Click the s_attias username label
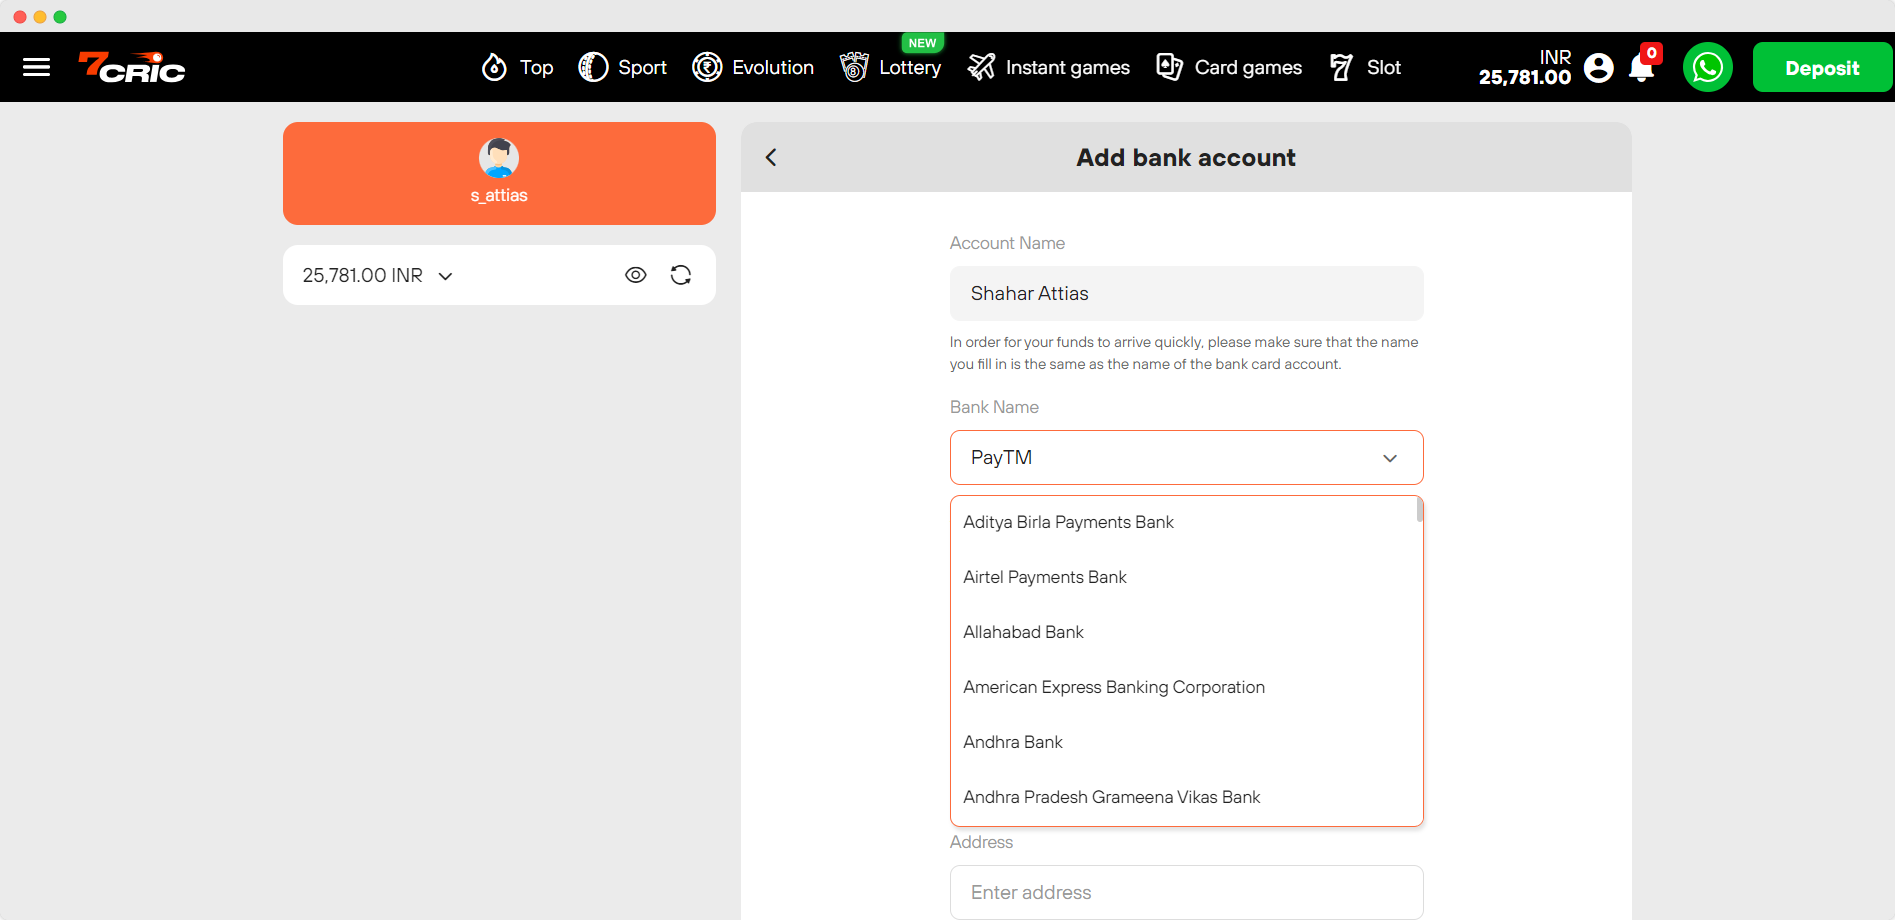Viewport: 1895px width, 920px height. click(x=499, y=195)
